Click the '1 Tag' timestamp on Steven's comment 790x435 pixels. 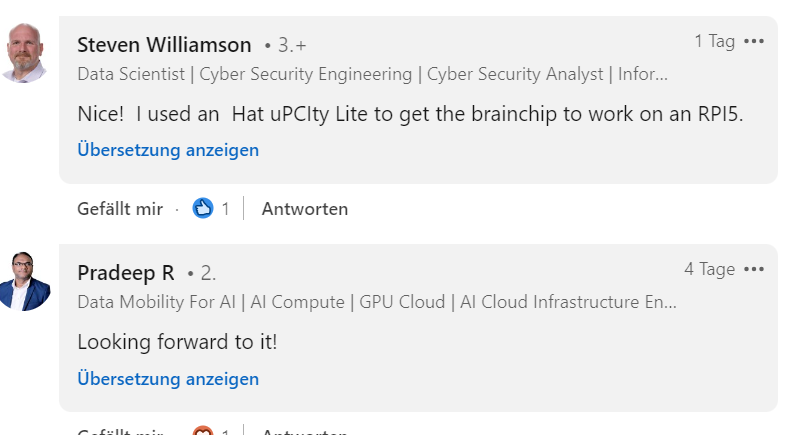pyautogui.click(x=714, y=41)
